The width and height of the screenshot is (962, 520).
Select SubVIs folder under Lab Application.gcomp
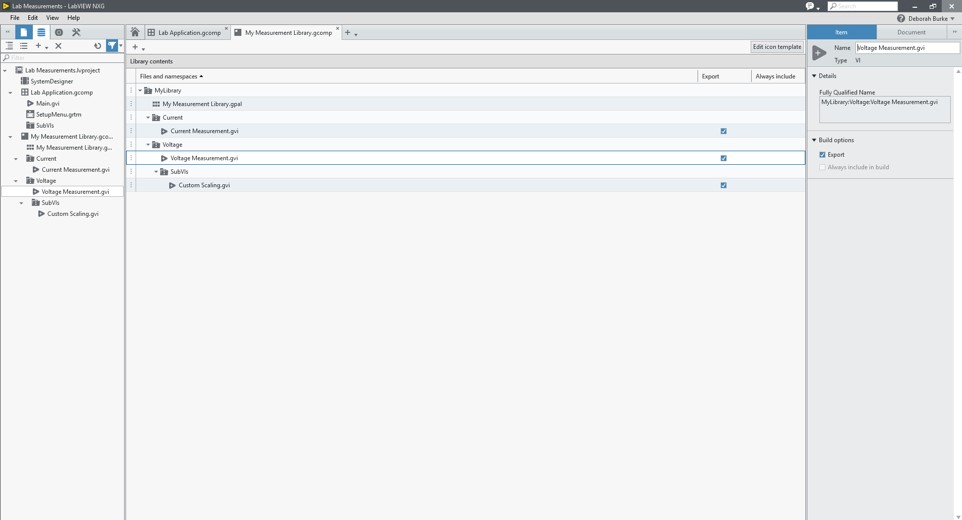(45, 125)
